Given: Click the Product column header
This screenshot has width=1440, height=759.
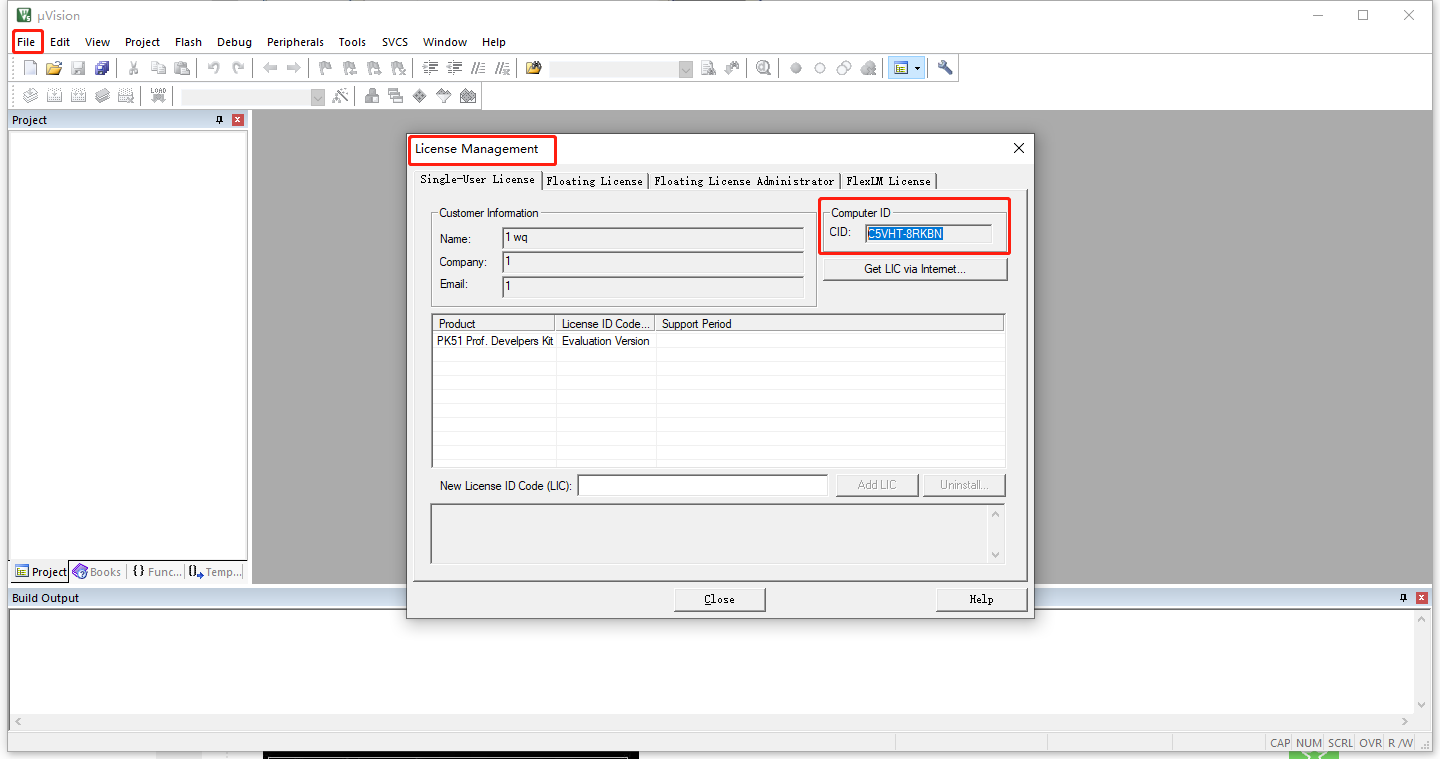Looking at the screenshot, I should pyautogui.click(x=494, y=323).
